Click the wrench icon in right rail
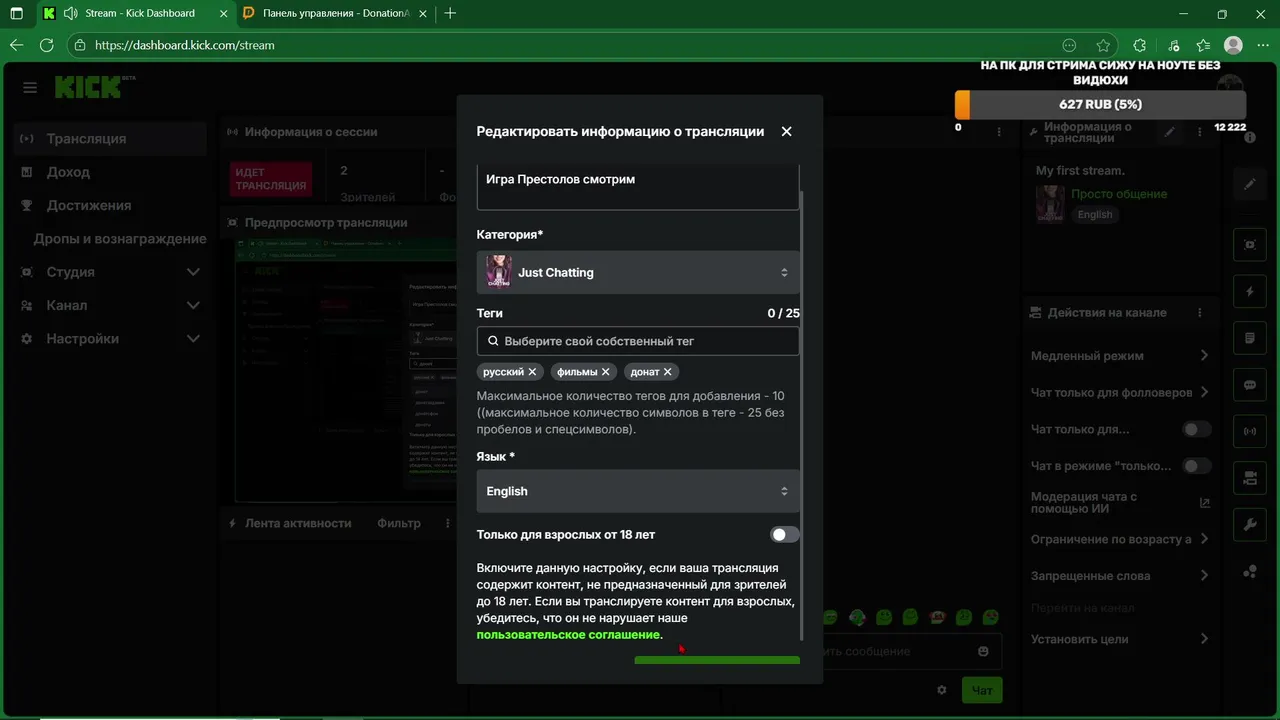The width and height of the screenshot is (1280, 720). tap(1250, 525)
